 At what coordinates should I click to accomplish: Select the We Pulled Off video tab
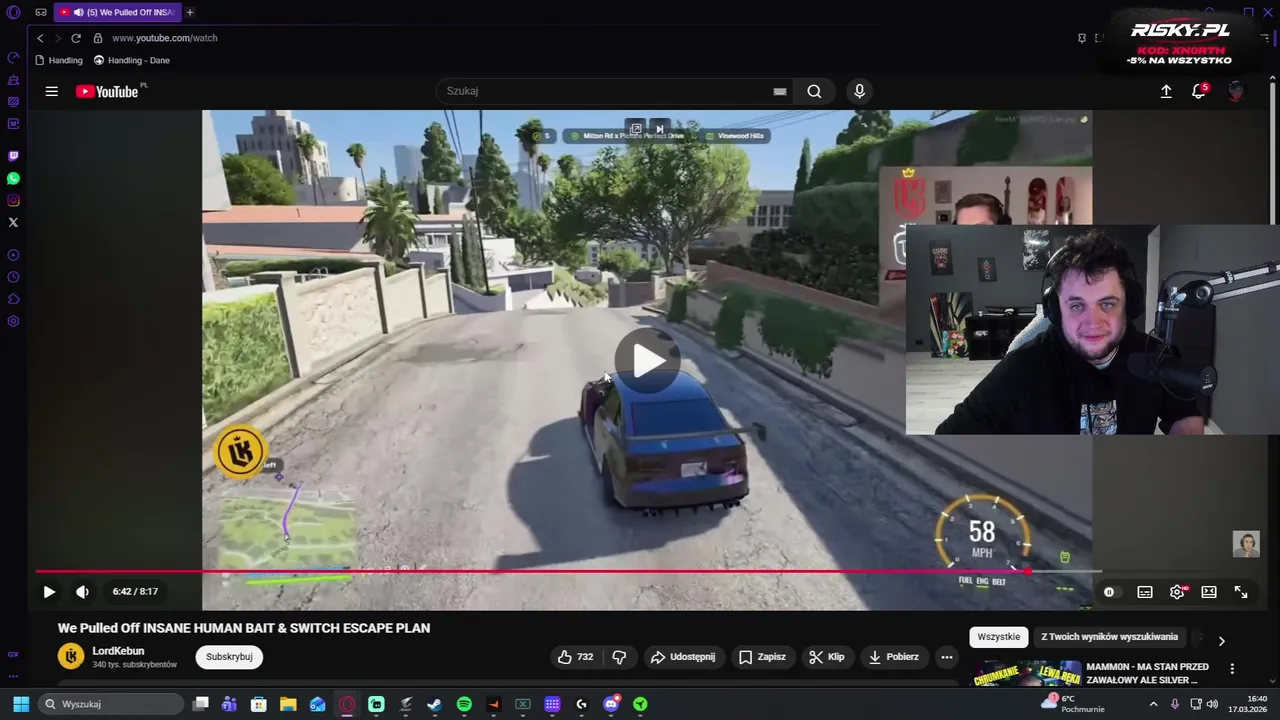click(117, 12)
